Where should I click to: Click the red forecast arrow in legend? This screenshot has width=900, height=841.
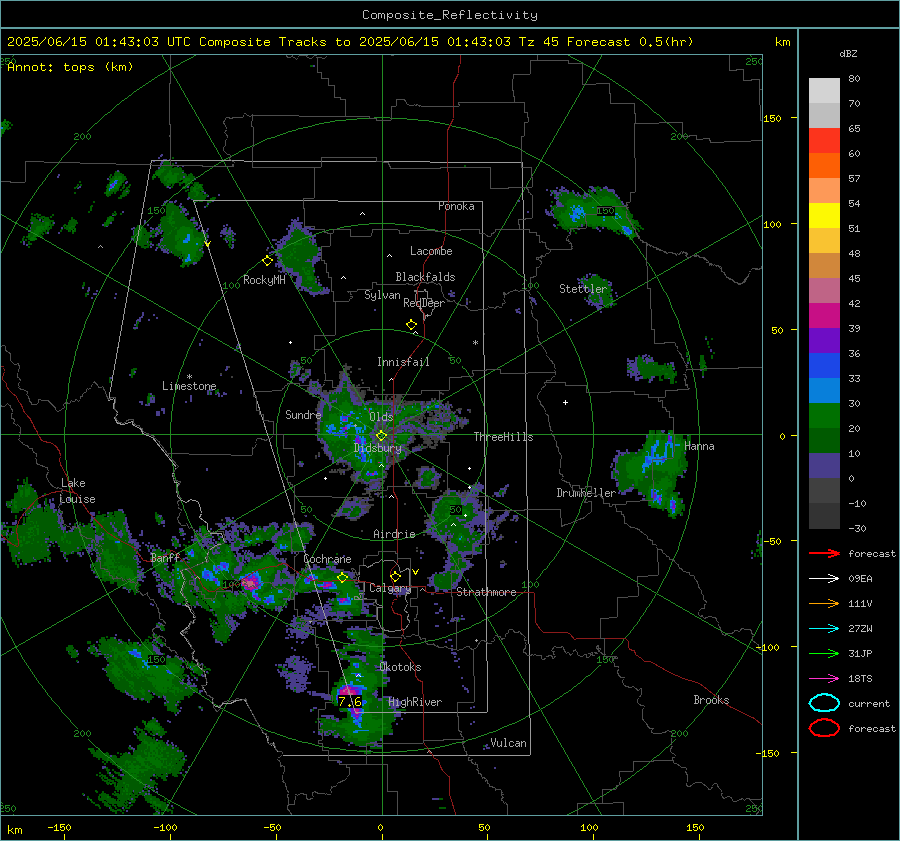click(824, 553)
